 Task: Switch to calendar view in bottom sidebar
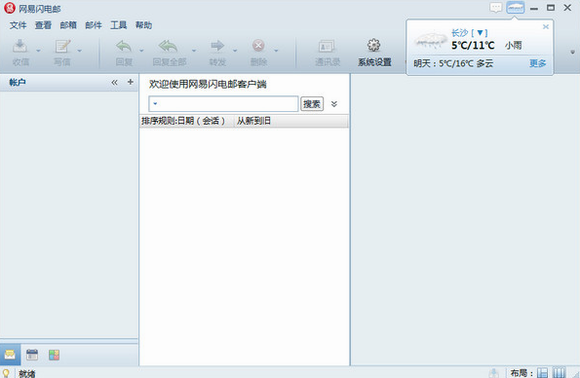tap(32, 355)
